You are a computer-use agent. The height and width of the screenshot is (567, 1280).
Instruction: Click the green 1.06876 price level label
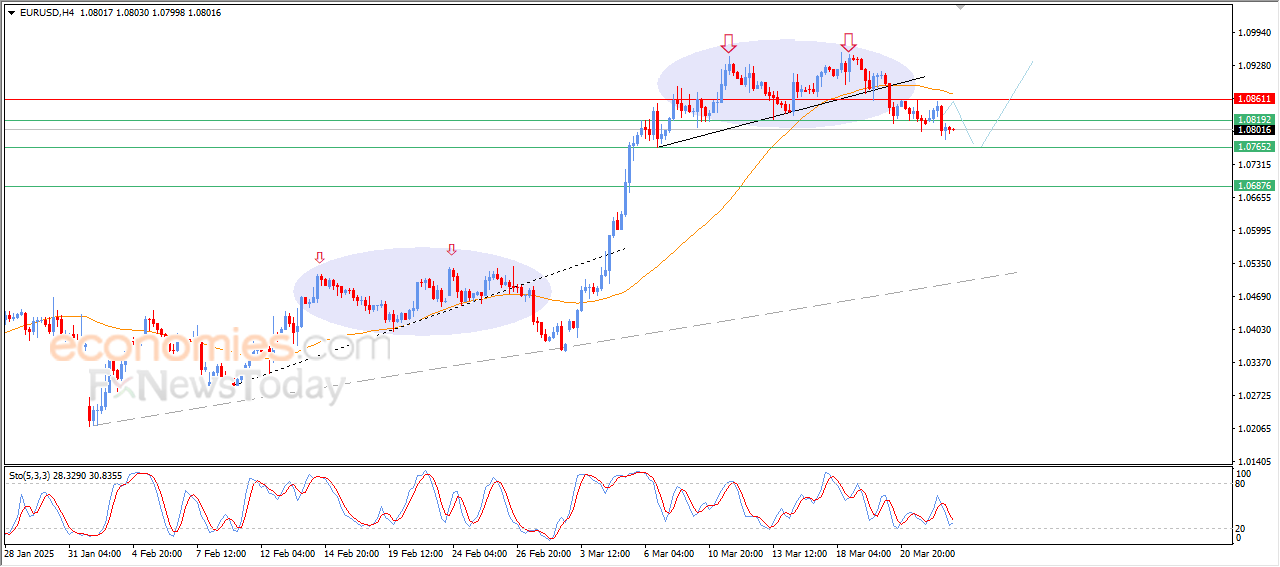(x=1253, y=186)
